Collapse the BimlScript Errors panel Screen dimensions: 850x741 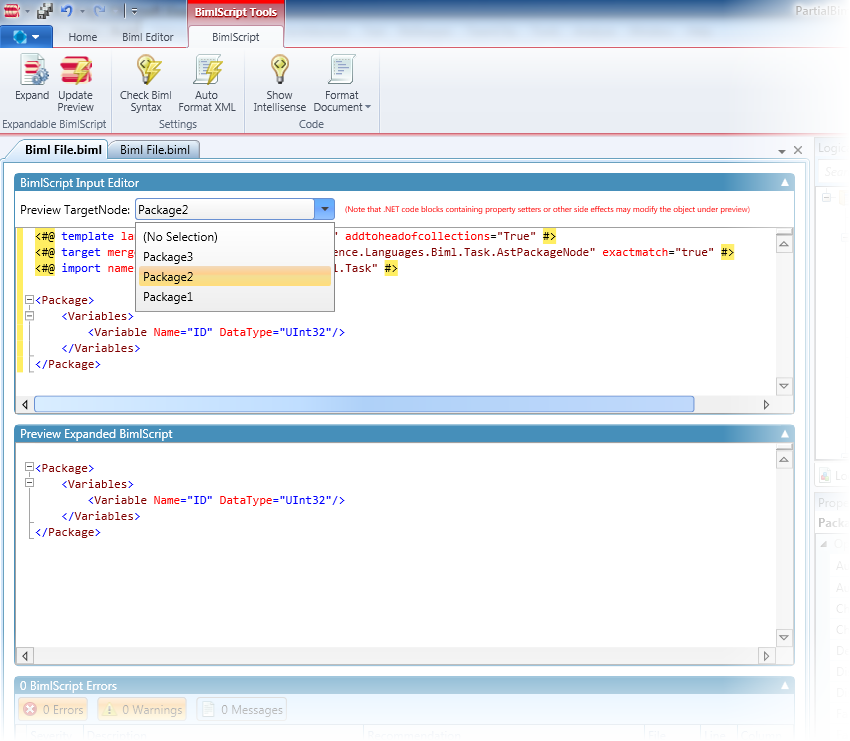784,686
